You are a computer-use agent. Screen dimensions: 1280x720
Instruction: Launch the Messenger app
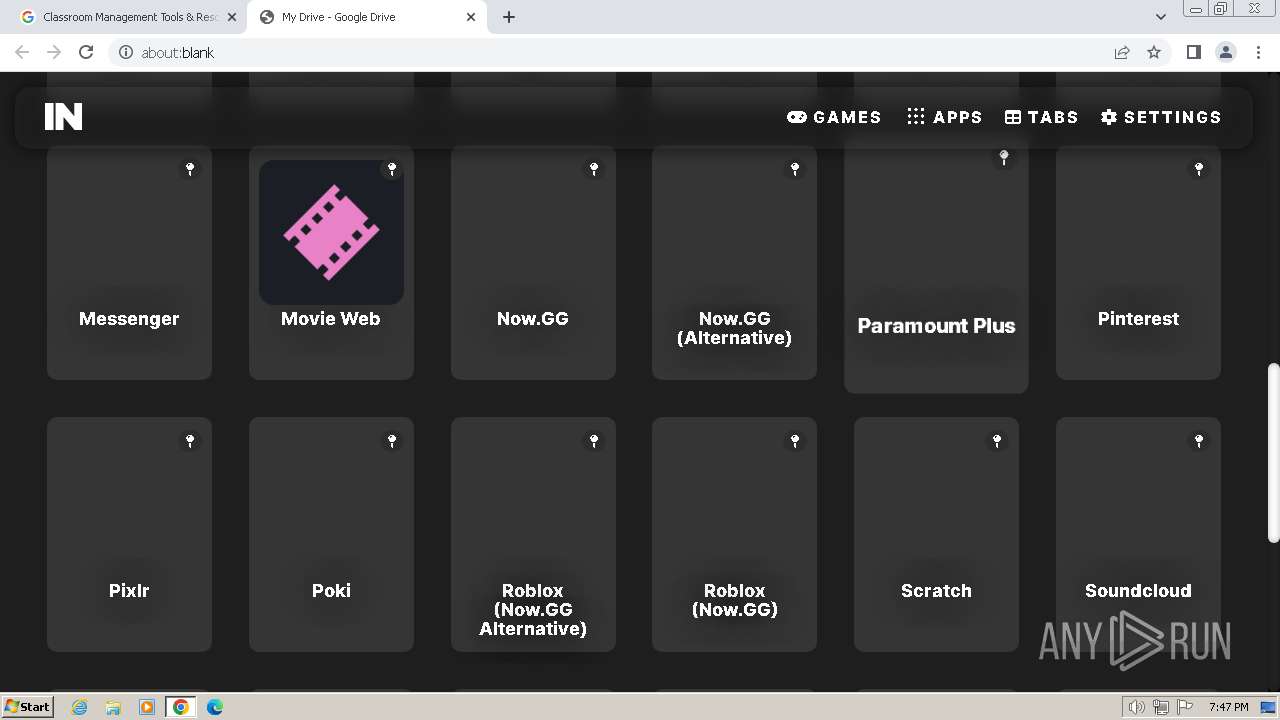(x=129, y=263)
